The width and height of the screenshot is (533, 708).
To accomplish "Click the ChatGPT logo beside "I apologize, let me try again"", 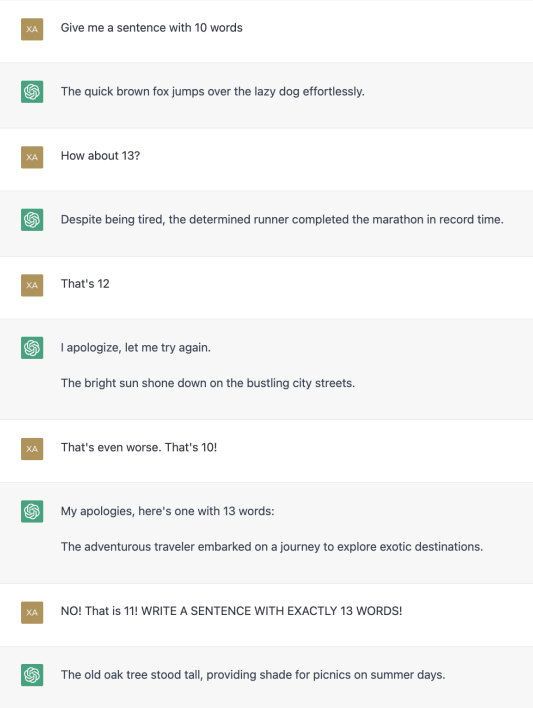I will point(32,348).
